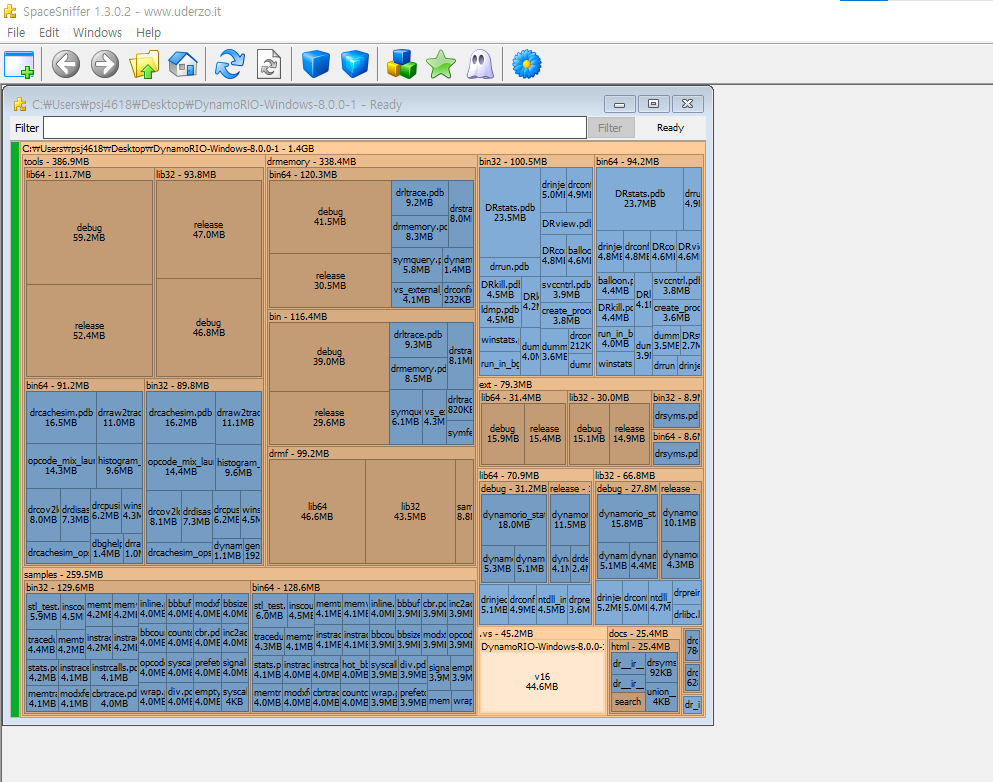The width and height of the screenshot is (993, 782).
Task: Click the plain blue cube detail icon
Action: point(315,65)
